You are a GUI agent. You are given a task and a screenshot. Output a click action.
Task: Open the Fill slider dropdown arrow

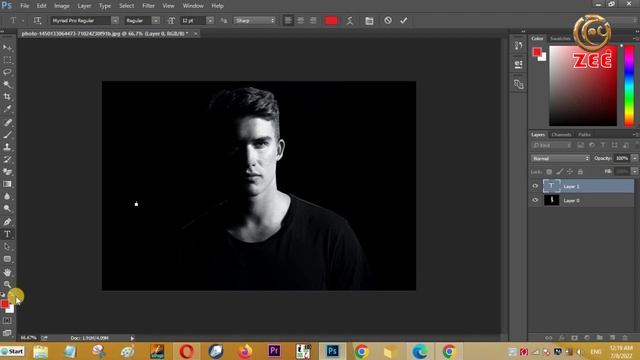click(x=635, y=172)
